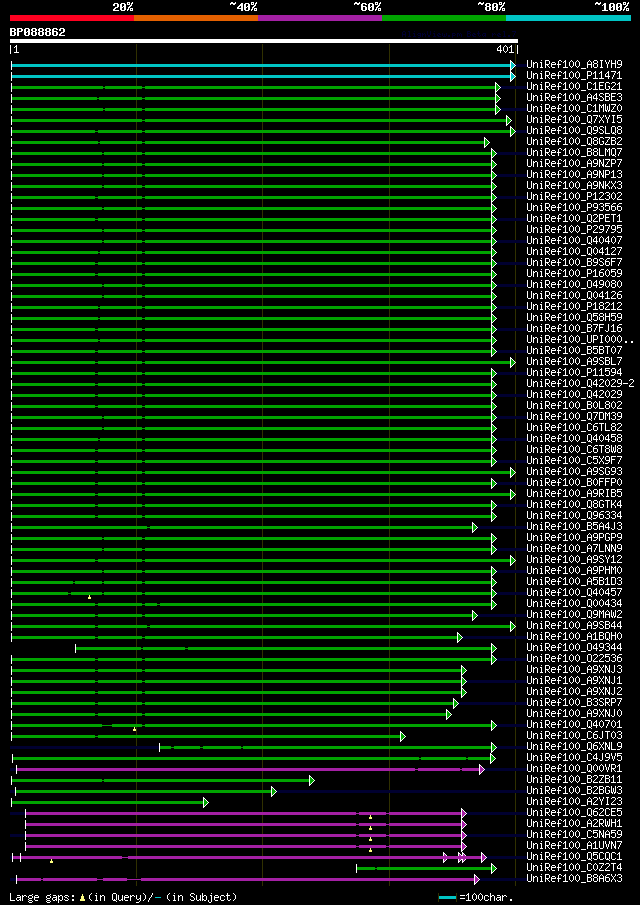640x905 pixels.
Task: Select the UniRef100_Q6XNL9 label
Action: click(574, 747)
